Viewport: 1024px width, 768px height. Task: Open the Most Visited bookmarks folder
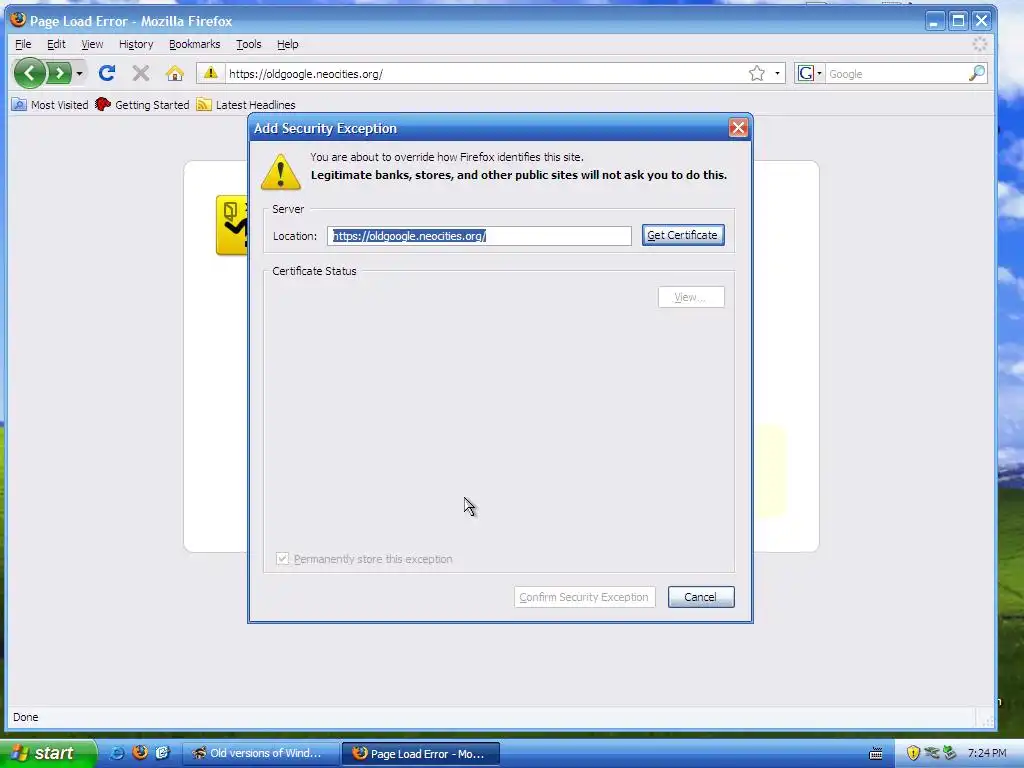click(50, 104)
